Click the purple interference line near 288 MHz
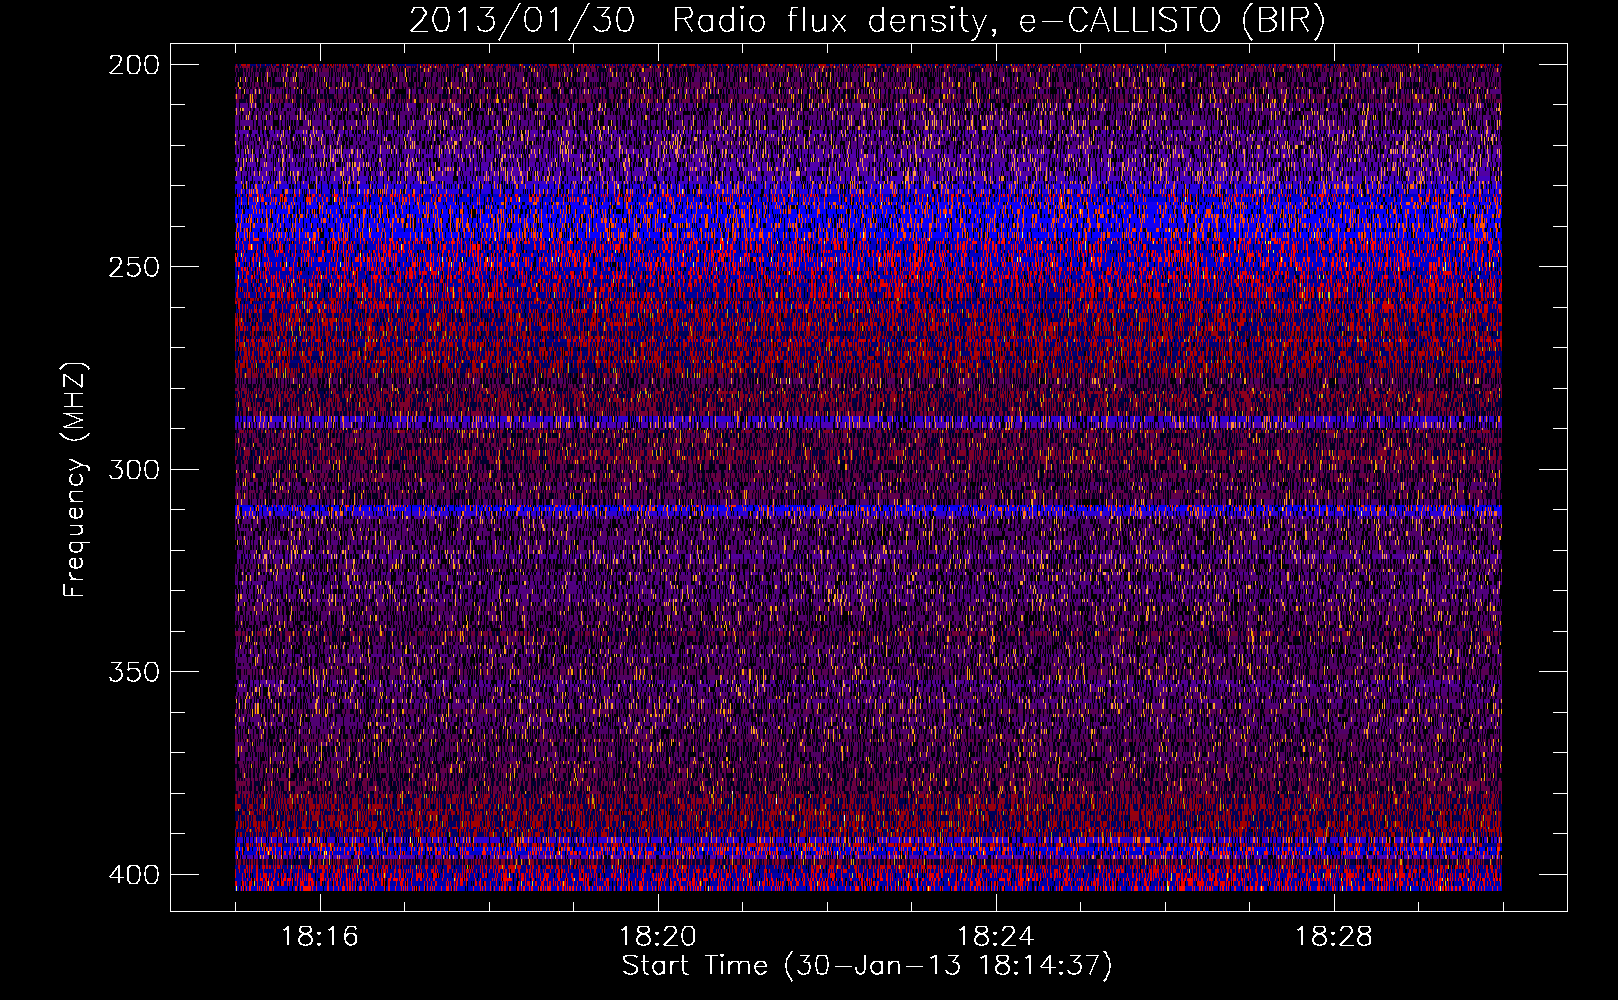Image resolution: width=1618 pixels, height=1000 pixels. [x=868, y=422]
